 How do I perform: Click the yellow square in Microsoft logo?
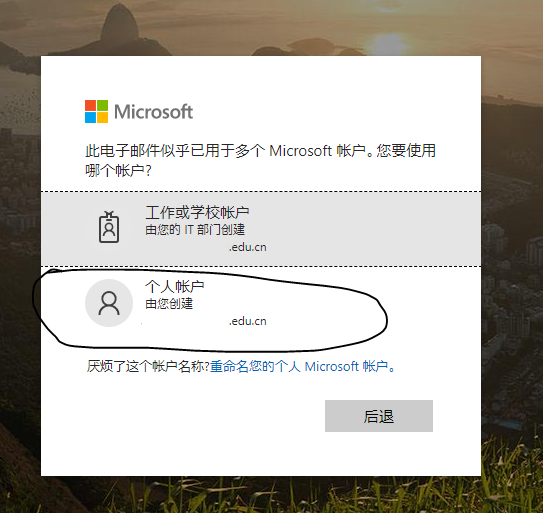103,117
